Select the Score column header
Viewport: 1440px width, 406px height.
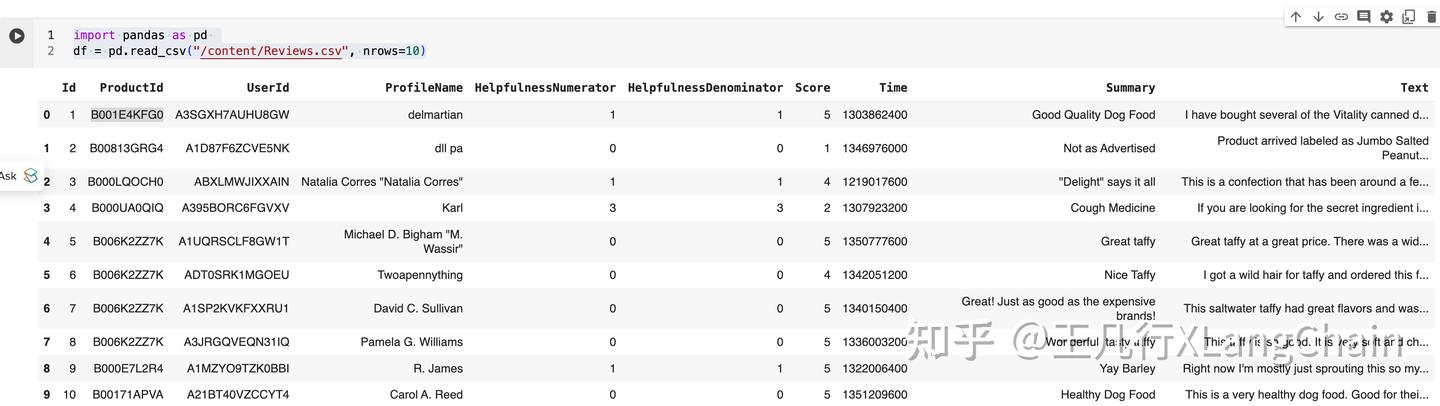tap(812, 88)
